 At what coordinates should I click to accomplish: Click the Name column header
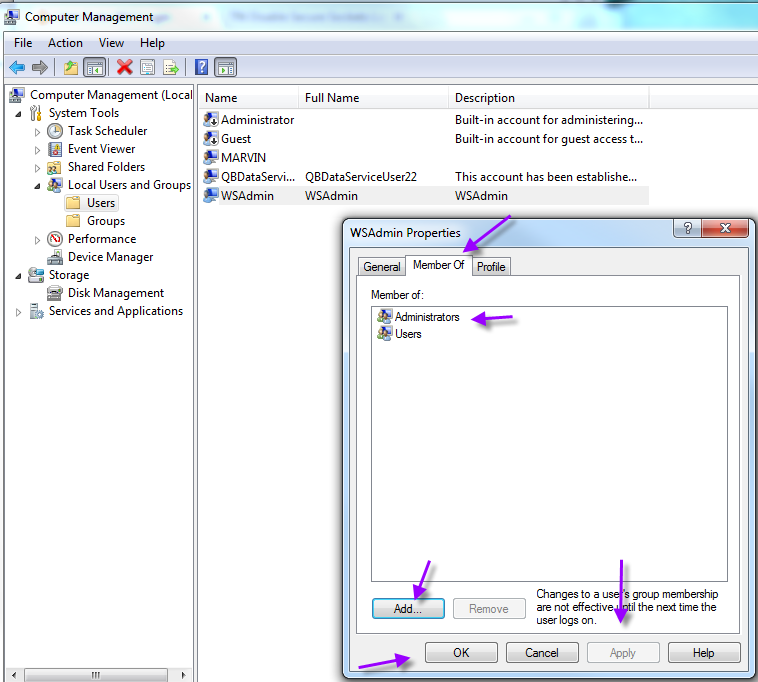point(248,98)
